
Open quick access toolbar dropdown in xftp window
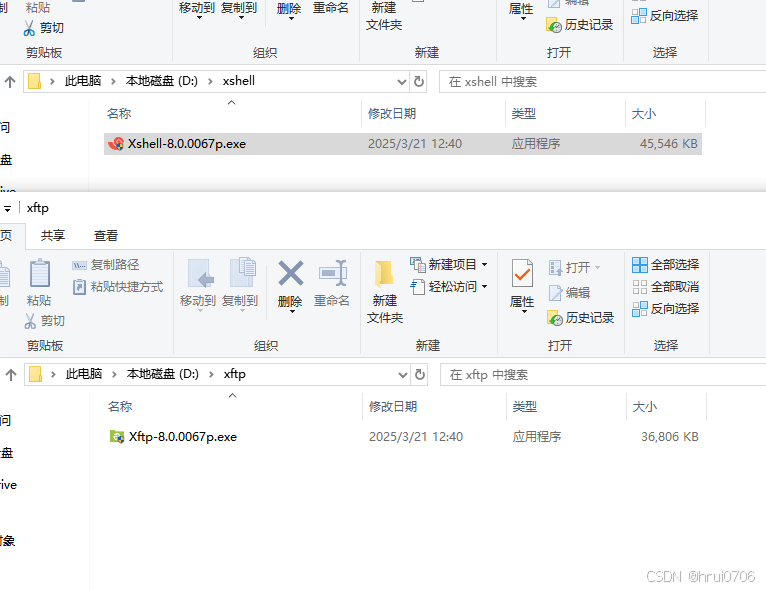(x=7, y=209)
